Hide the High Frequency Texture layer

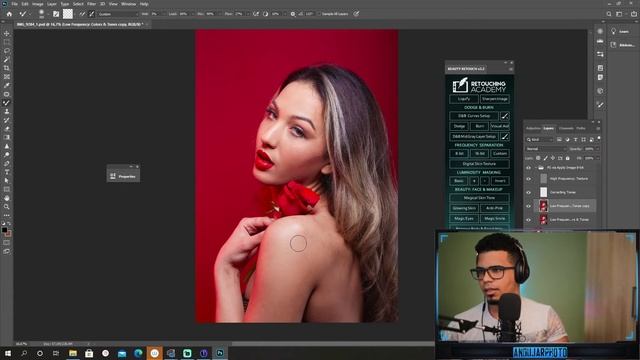529,179
